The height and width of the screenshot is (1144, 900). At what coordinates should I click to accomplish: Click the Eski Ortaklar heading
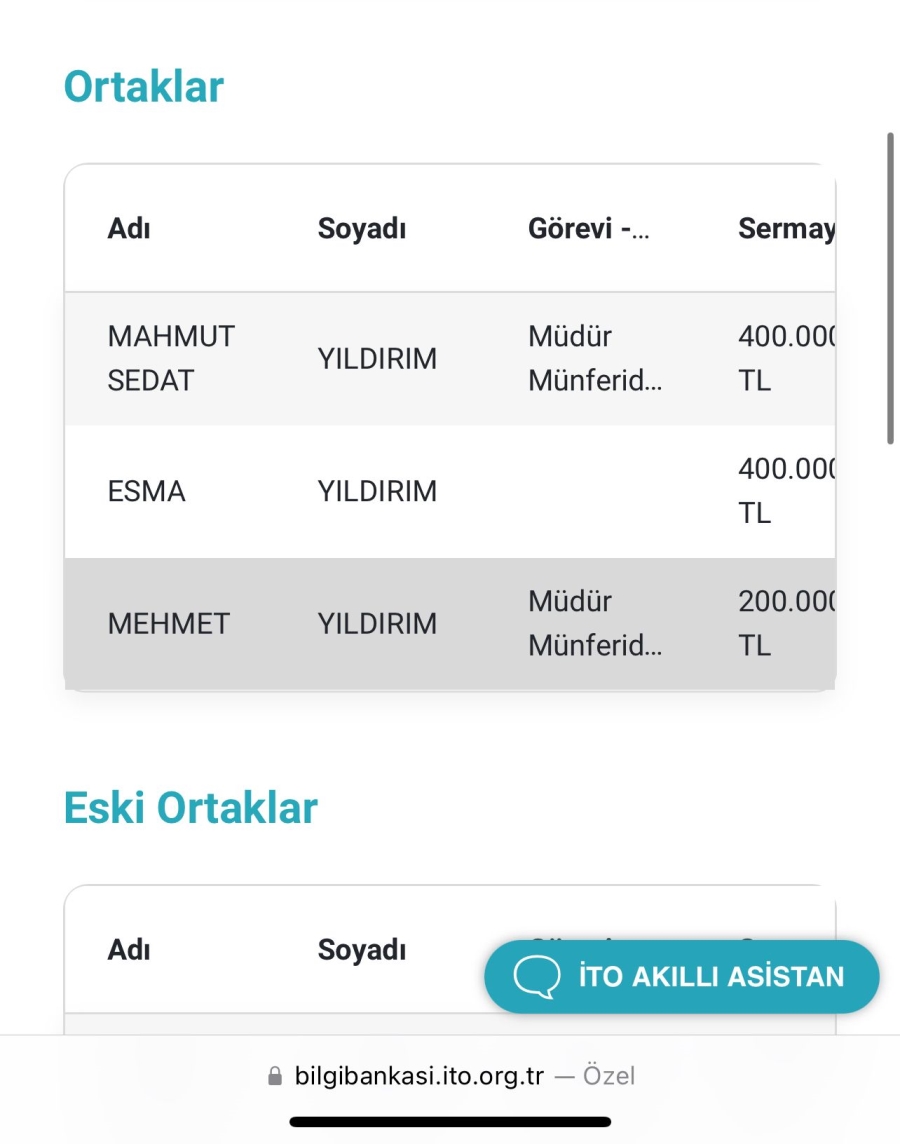pos(190,808)
